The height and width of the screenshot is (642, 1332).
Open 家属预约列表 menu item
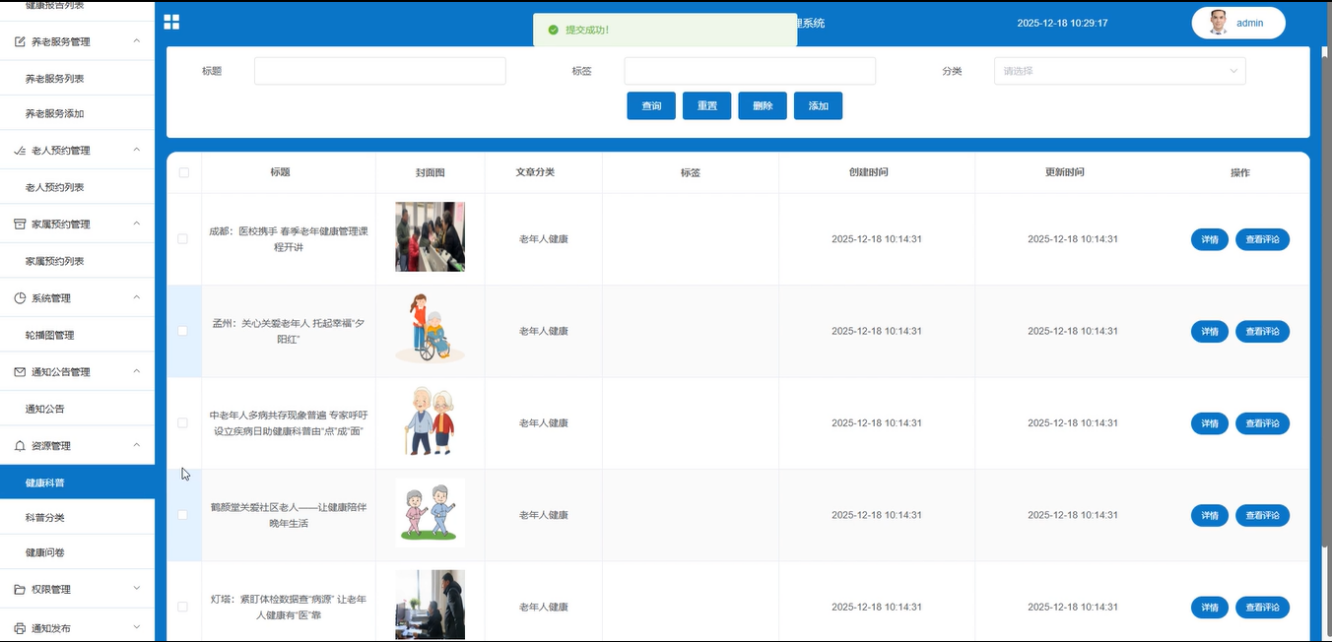(x=77, y=261)
